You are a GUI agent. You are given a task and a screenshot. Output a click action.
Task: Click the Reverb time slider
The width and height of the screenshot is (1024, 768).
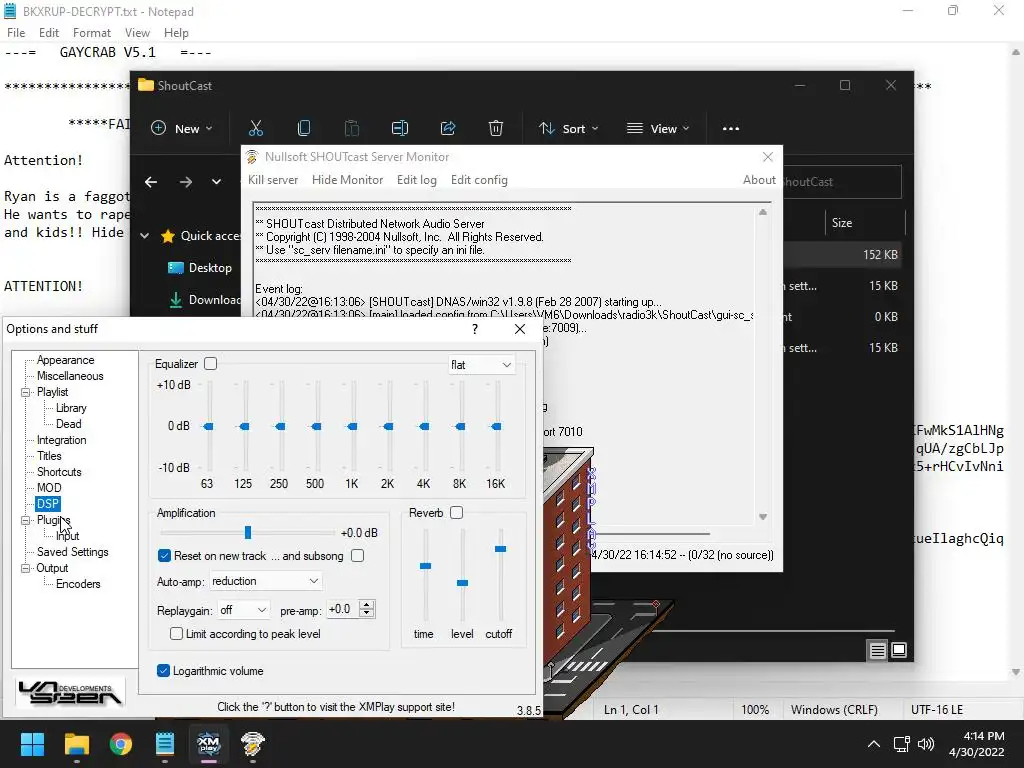pos(425,566)
